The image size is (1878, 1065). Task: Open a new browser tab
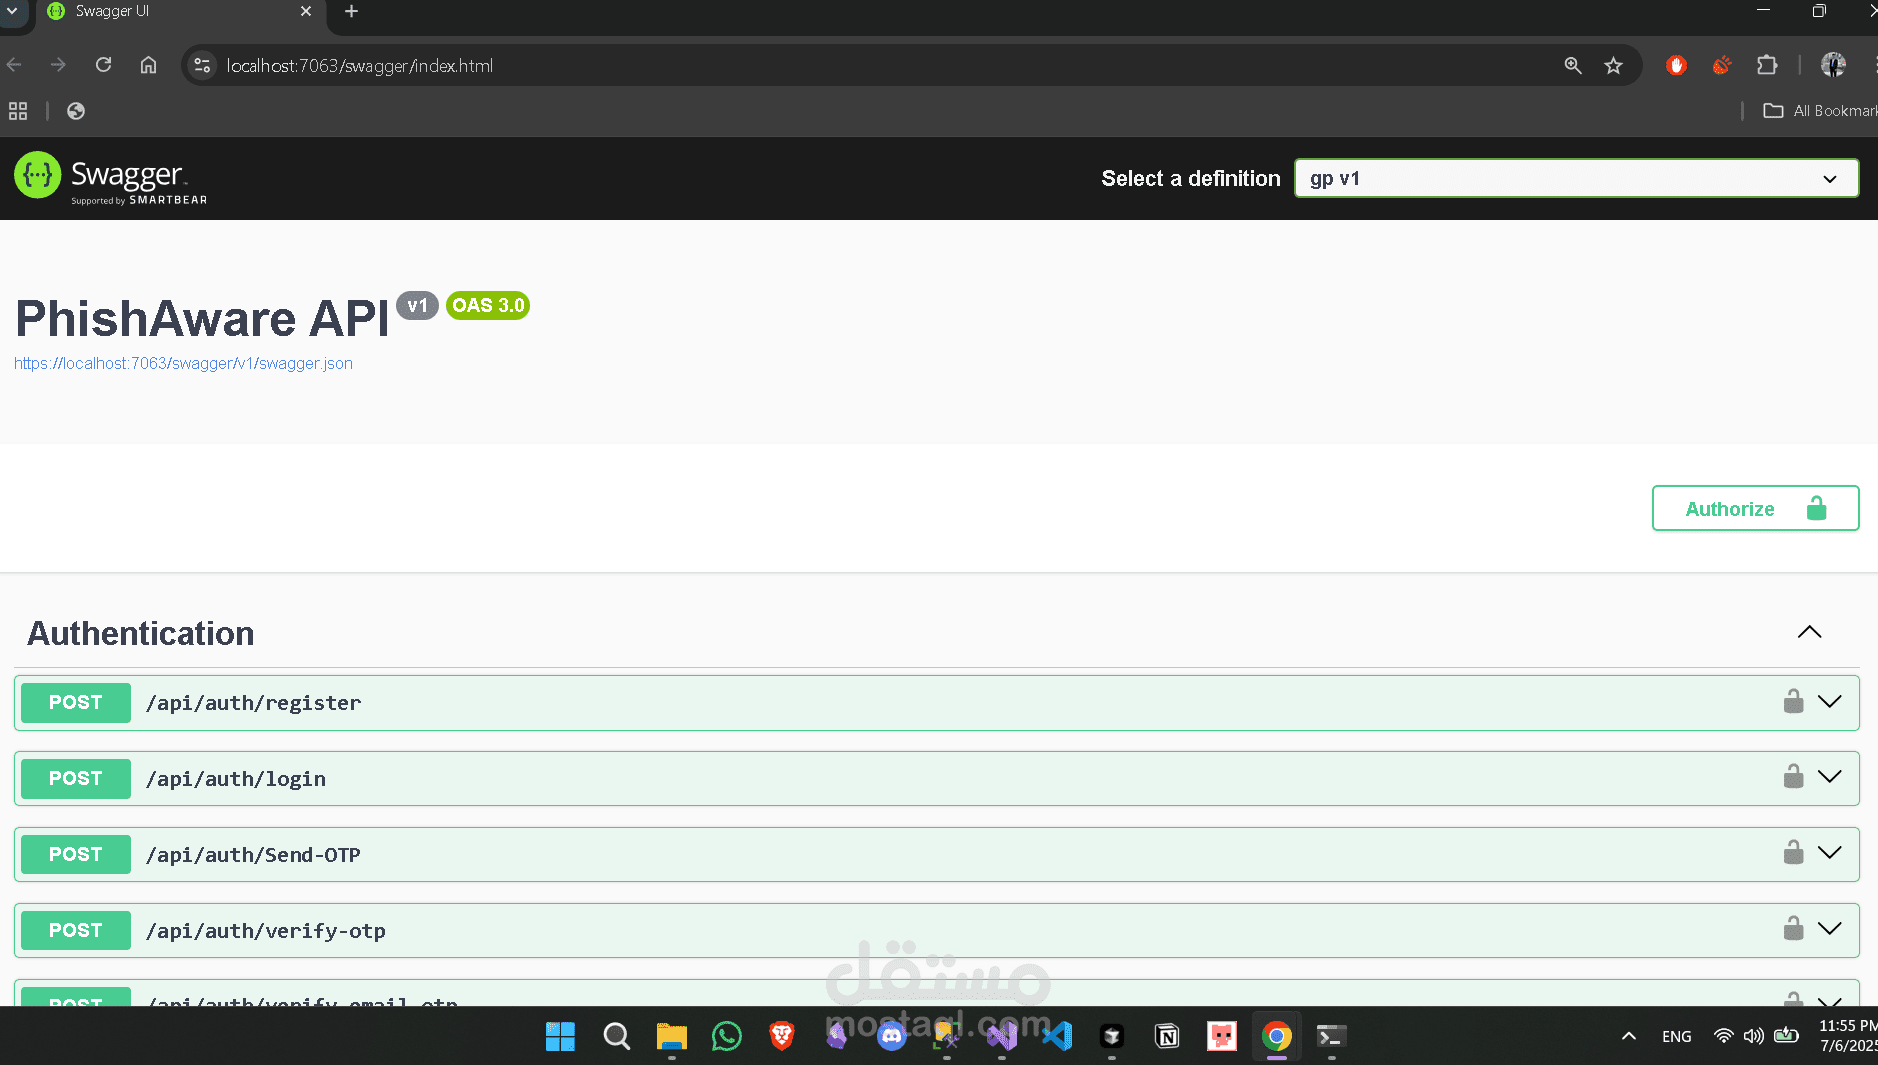[351, 11]
